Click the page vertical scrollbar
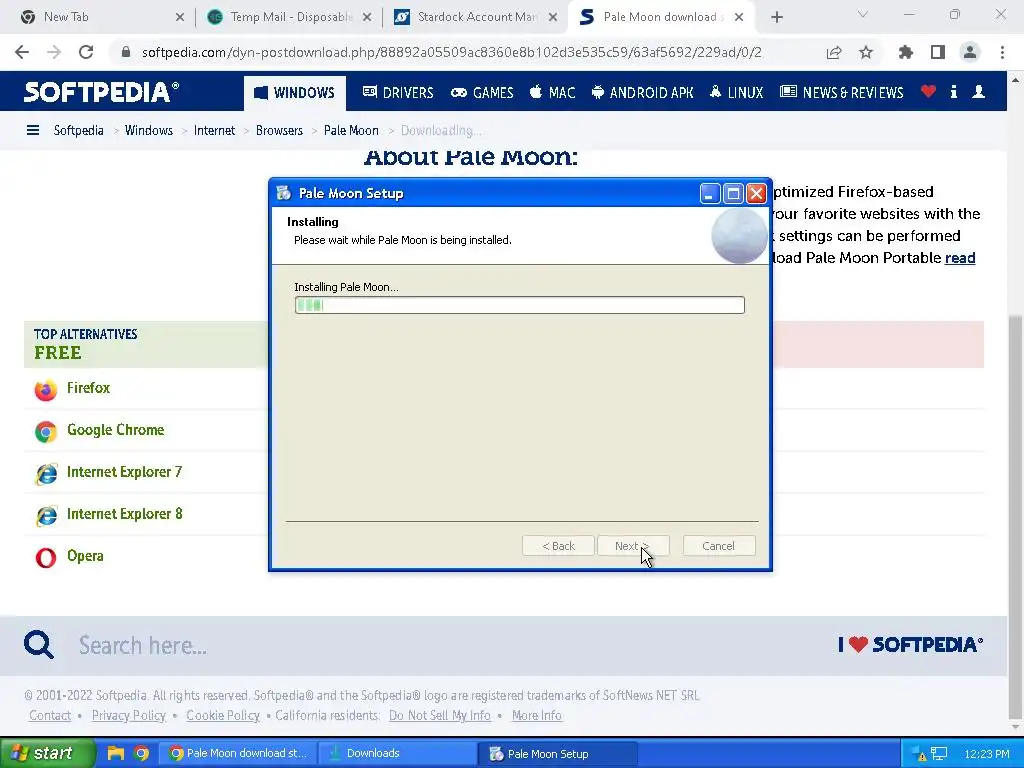 [x=1015, y=515]
